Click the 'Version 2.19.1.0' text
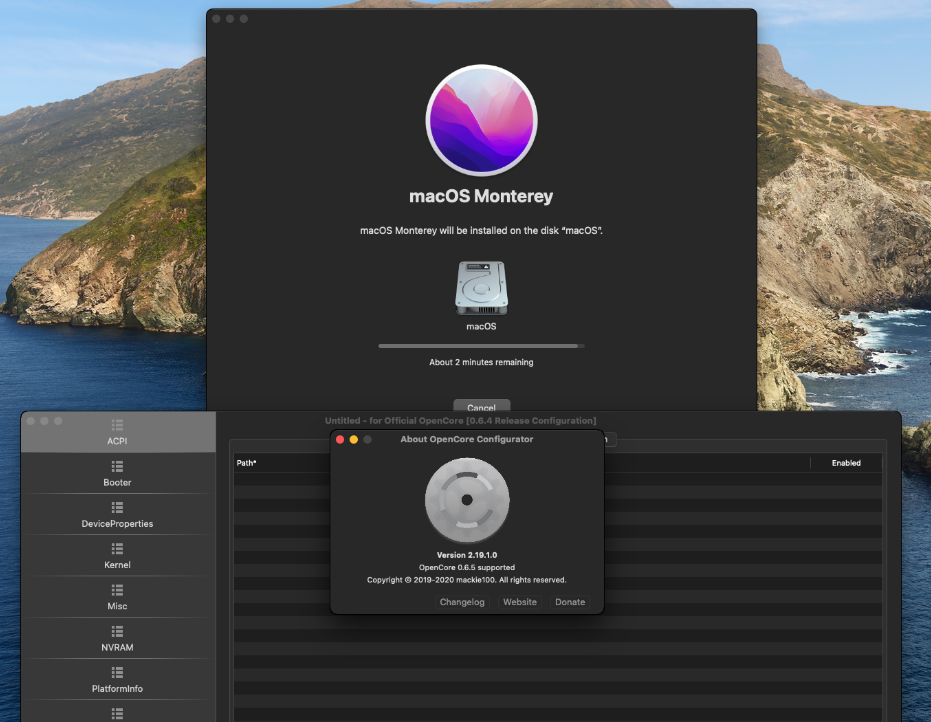The width and height of the screenshot is (931, 722). [467, 555]
